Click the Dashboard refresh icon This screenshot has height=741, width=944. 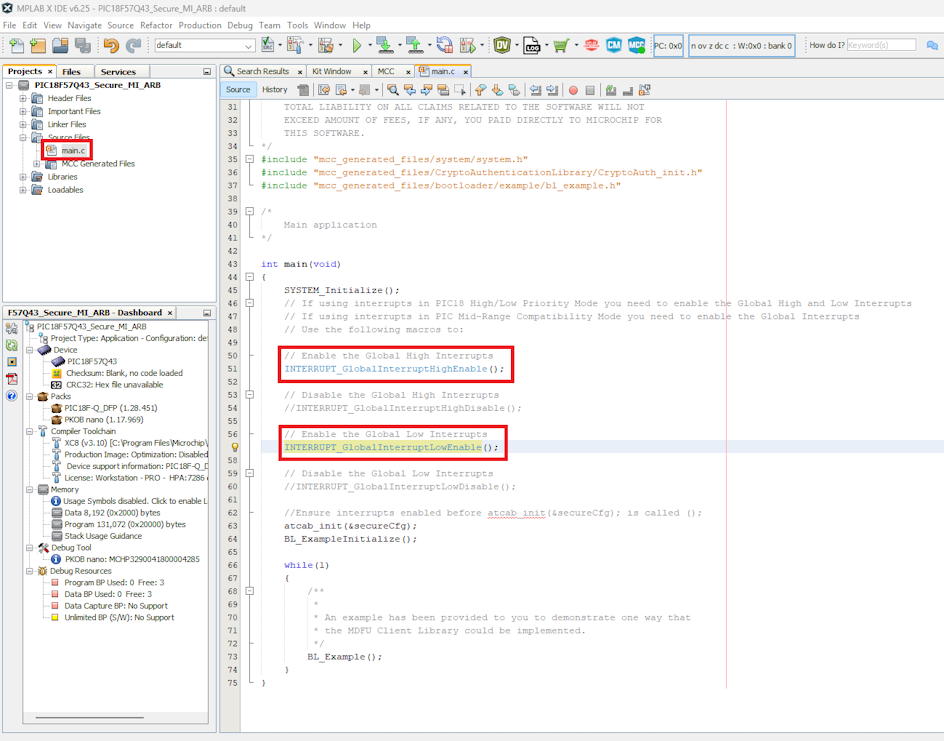pos(12,344)
